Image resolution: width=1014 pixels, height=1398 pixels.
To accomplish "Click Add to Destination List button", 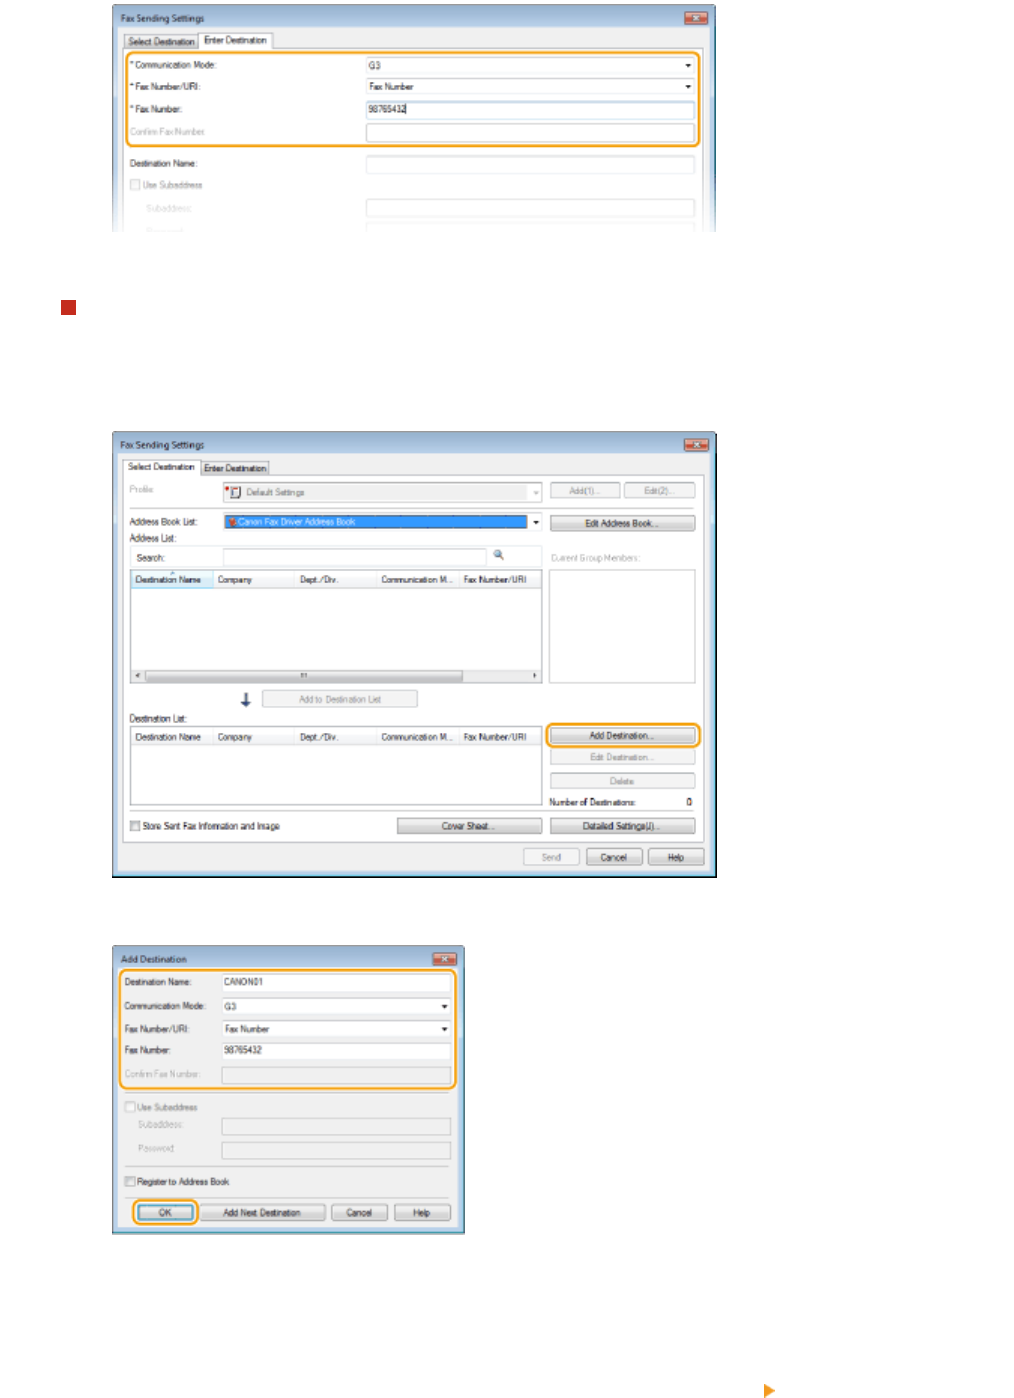I will (x=340, y=699).
